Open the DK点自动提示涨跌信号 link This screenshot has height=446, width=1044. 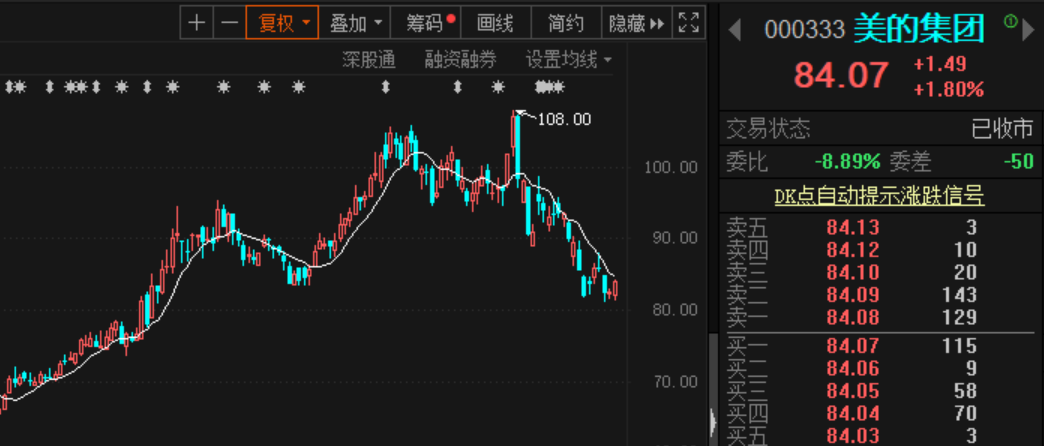click(x=879, y=196)
